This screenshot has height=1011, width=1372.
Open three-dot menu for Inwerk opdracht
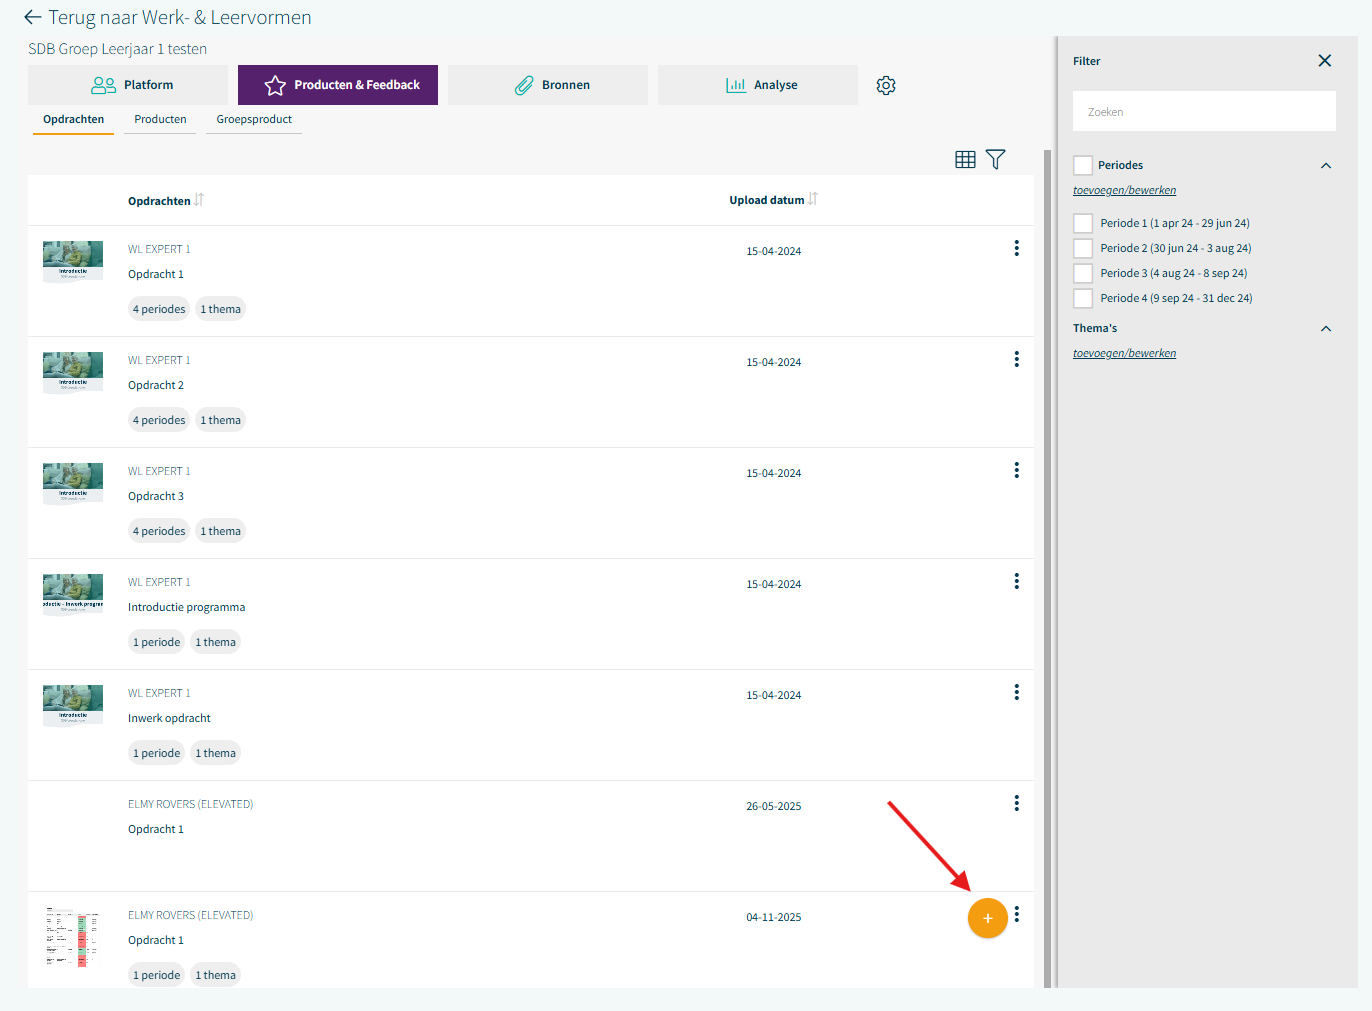(1016, 692)
